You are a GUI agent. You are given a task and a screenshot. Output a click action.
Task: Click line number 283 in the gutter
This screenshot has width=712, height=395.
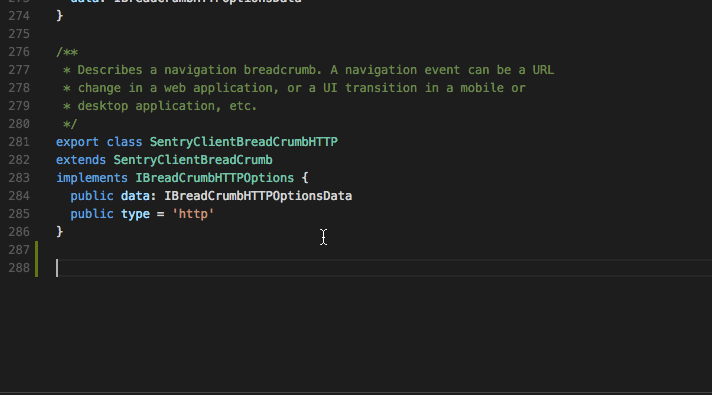click(x=19, y=178)
